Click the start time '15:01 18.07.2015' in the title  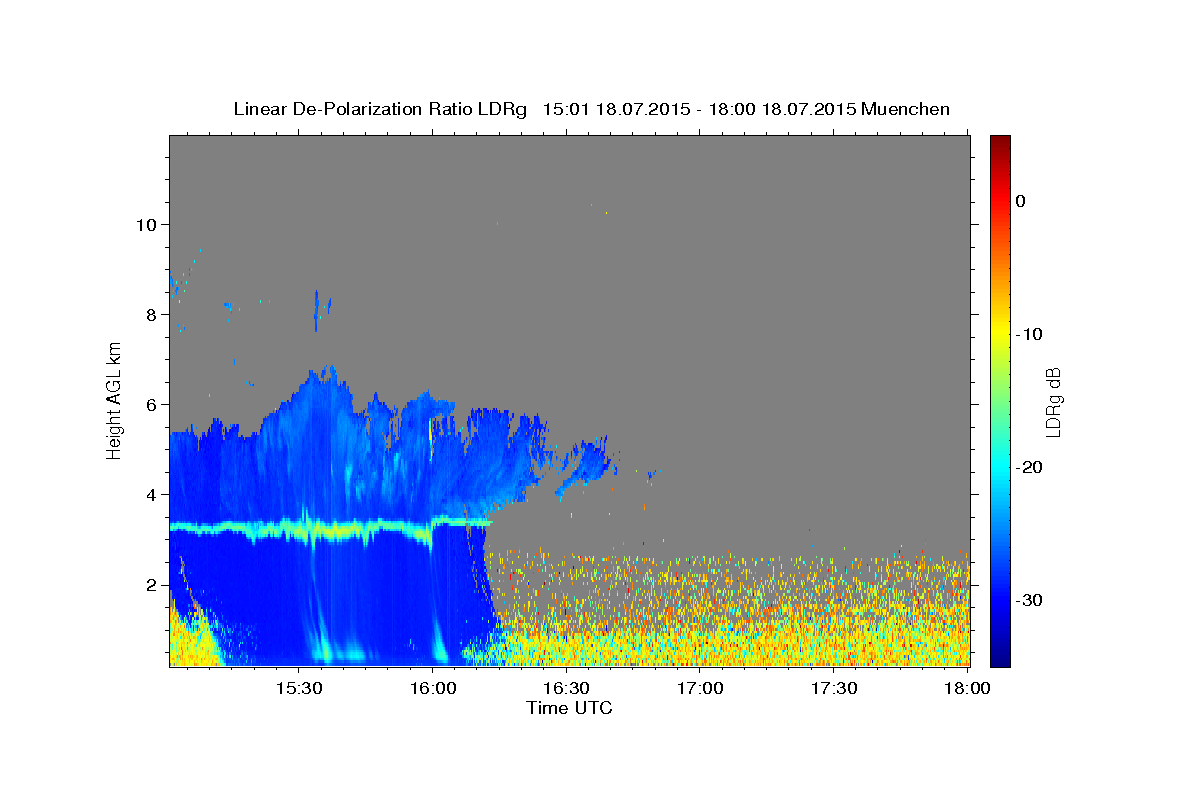(616, 109)
